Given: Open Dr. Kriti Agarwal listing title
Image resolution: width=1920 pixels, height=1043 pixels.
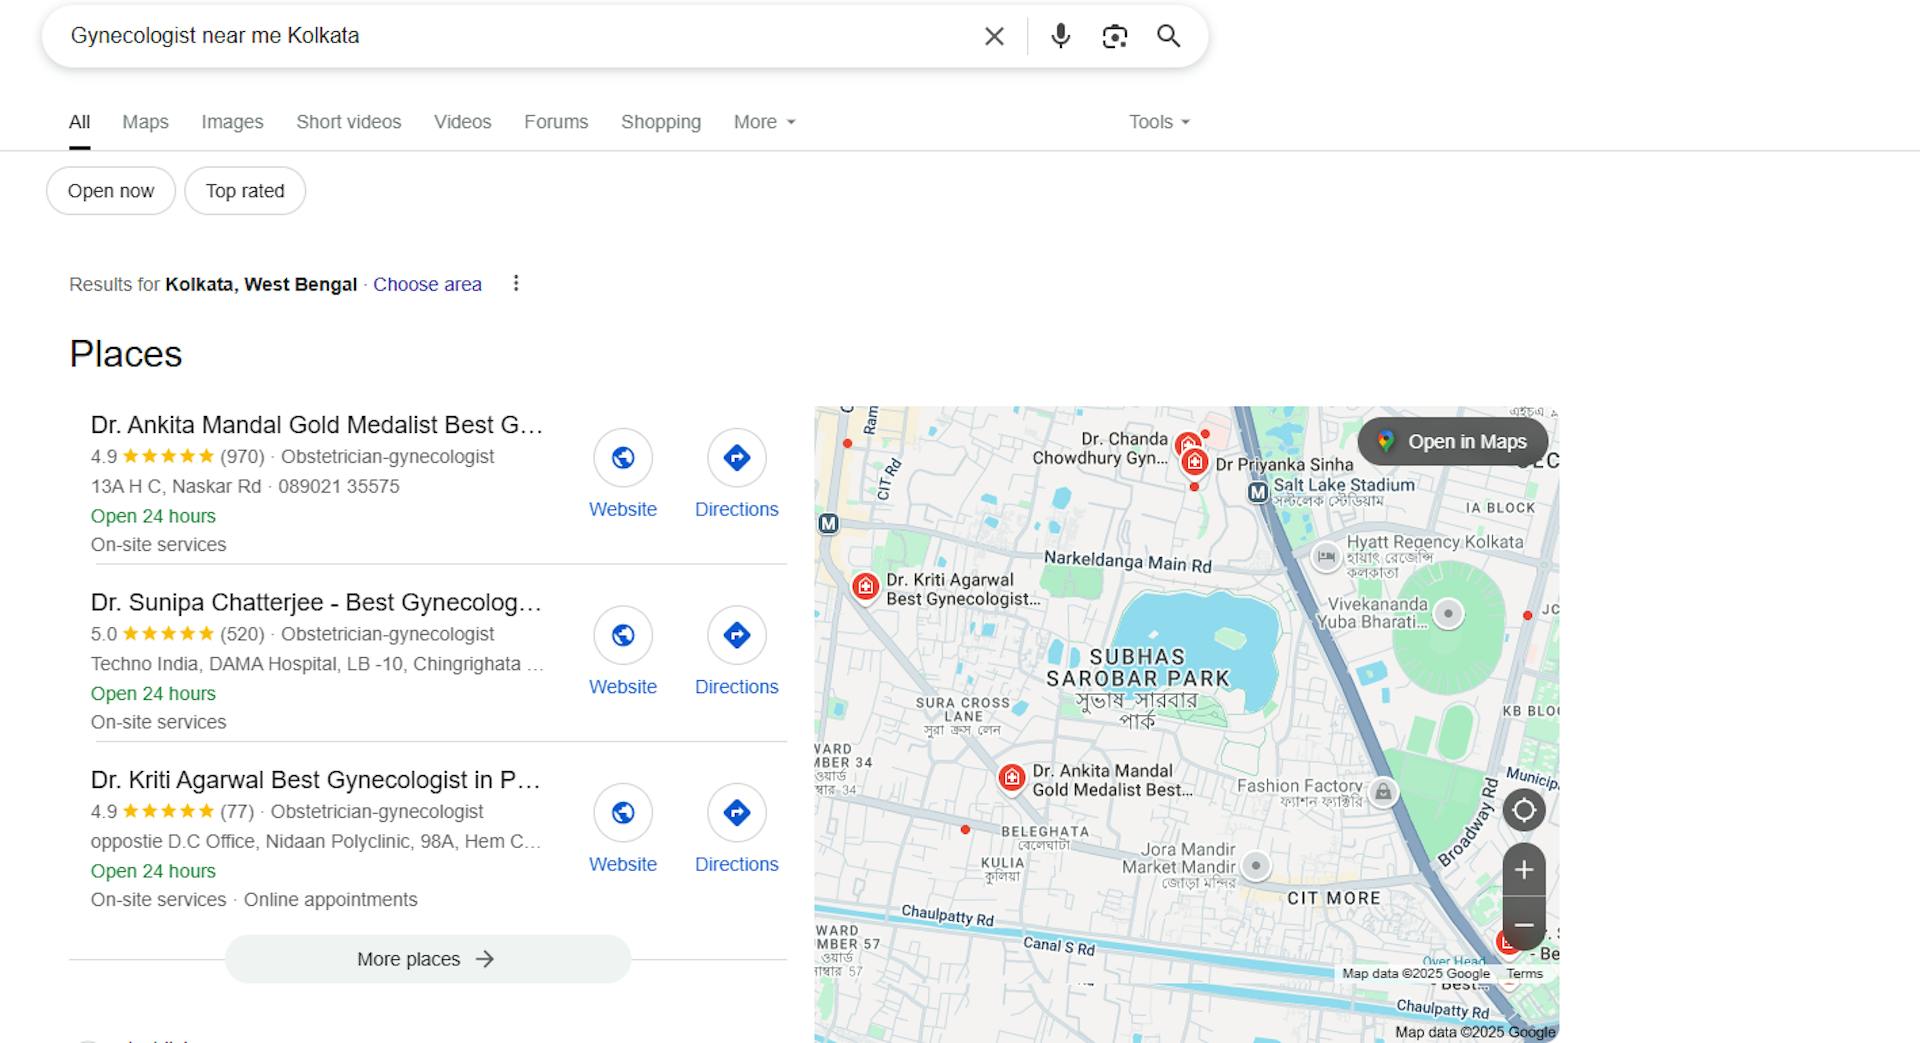Looking at the screenshot, I should tap(316, 780).
